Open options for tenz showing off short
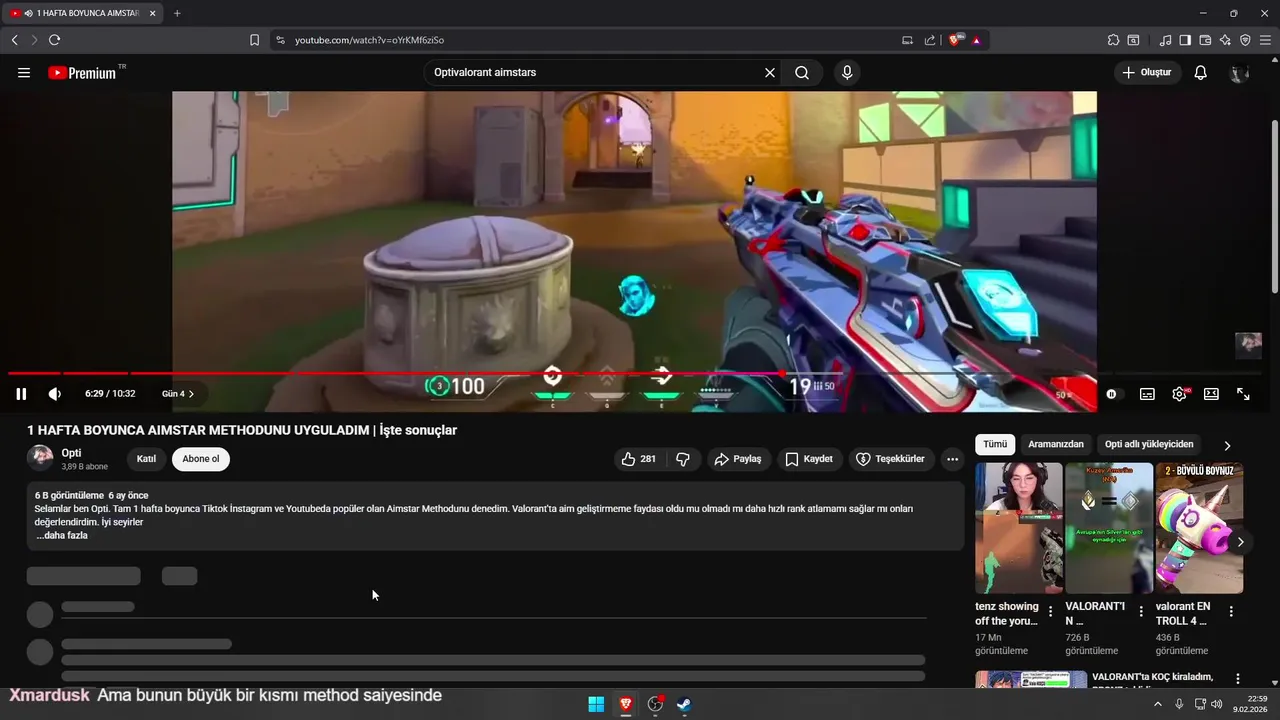Viewport: 1280px width, 720px height. pyautogui.click(x=1051, y=611)
